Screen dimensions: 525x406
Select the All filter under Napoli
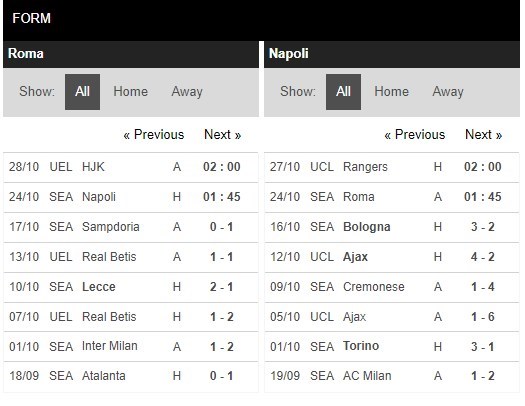[343, 92]
